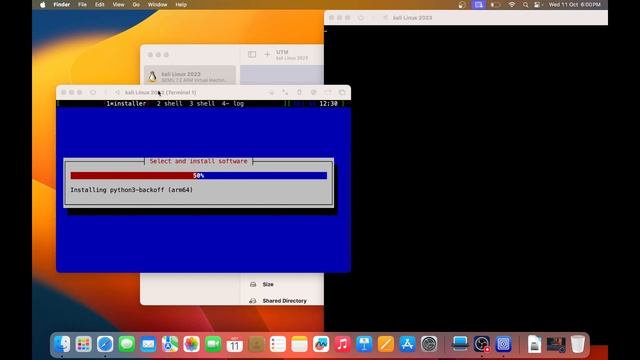Click the disc icon in Terminal 1 toolbar
Viewport: 640px width, 360px height.
[313, 93]
